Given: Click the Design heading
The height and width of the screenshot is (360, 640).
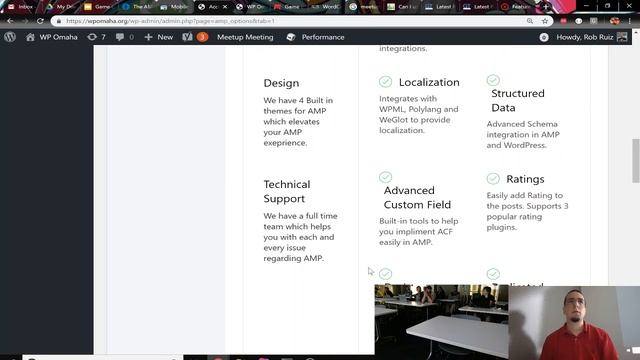Looking at the screenshot, I should click(281, 83).
